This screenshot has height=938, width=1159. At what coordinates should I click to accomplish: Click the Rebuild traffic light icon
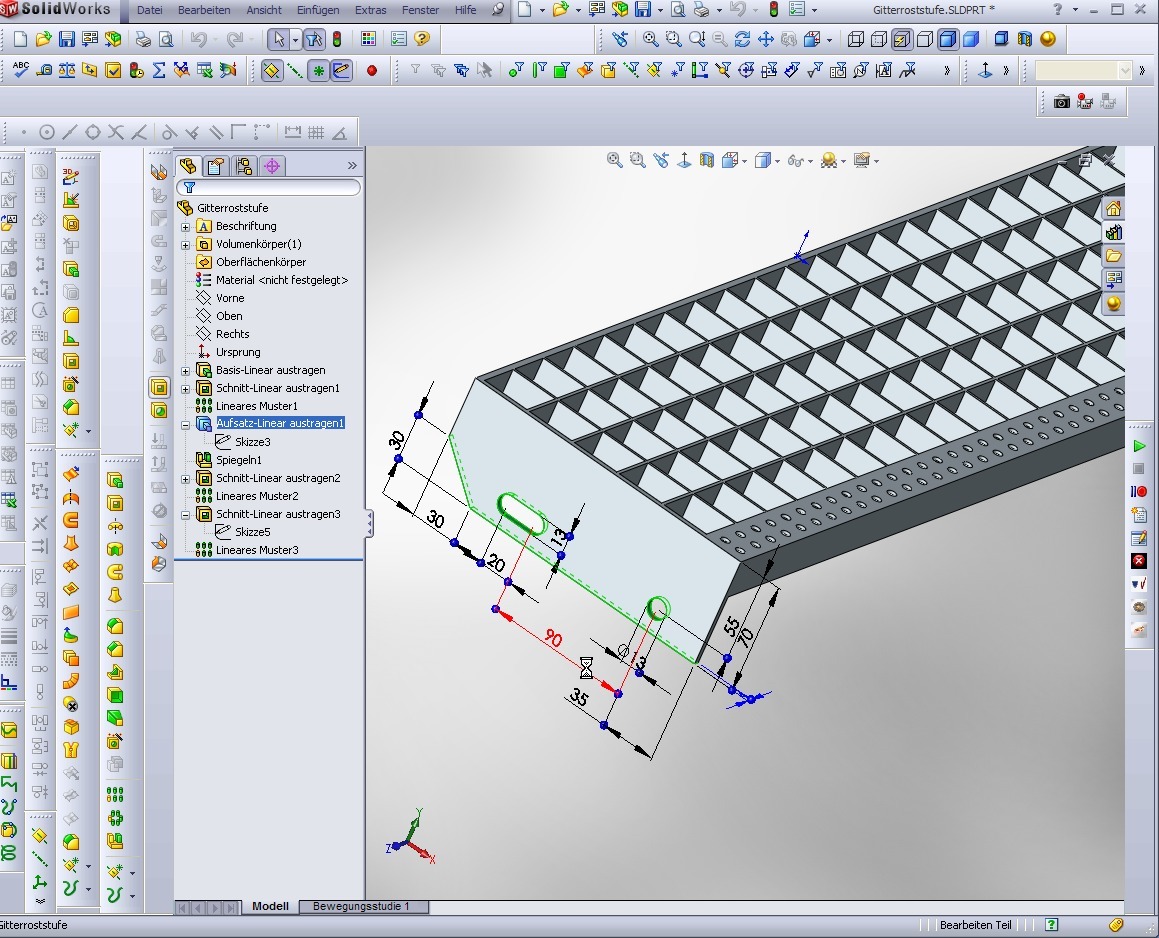click(x=336, y=39)
